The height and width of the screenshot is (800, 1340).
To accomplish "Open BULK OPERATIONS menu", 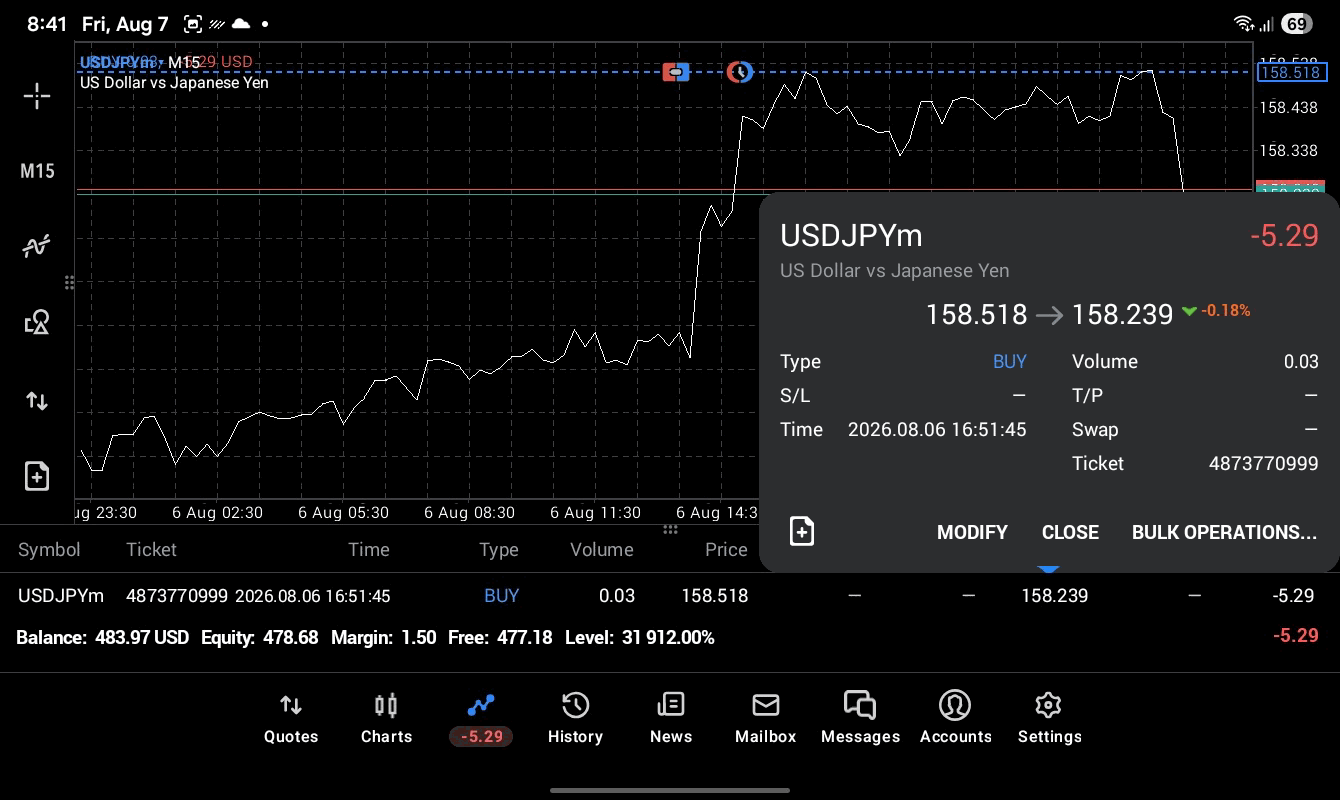I will (1224, 532).
